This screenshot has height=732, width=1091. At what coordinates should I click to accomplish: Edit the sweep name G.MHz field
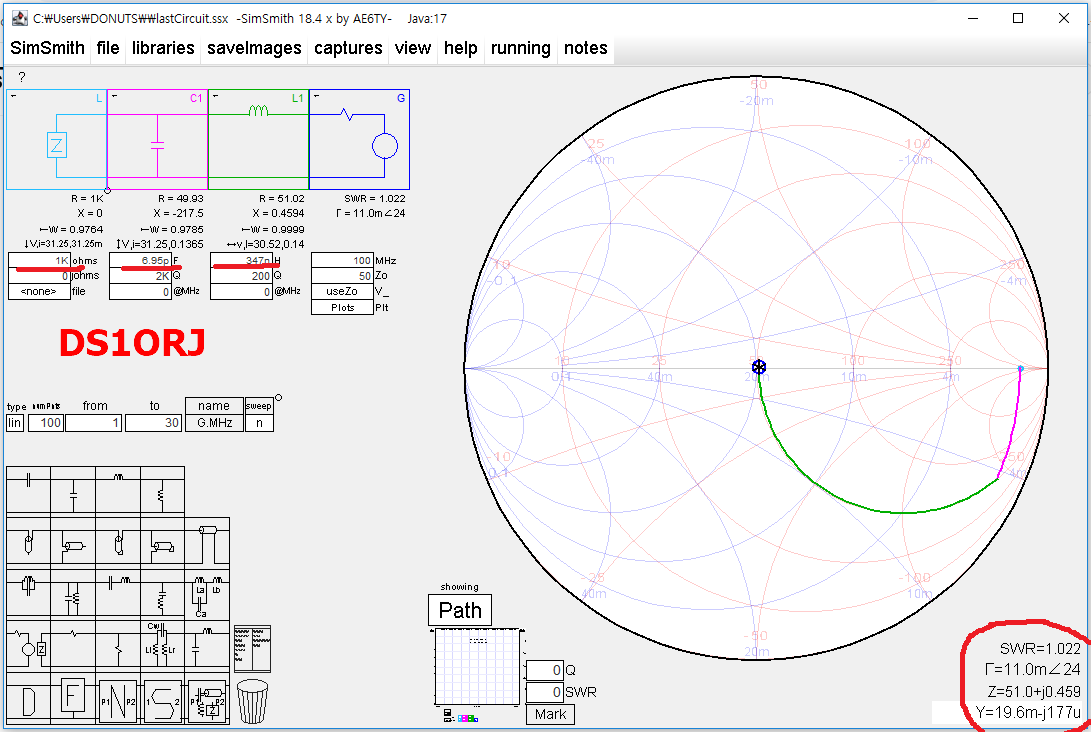(214, 422)
